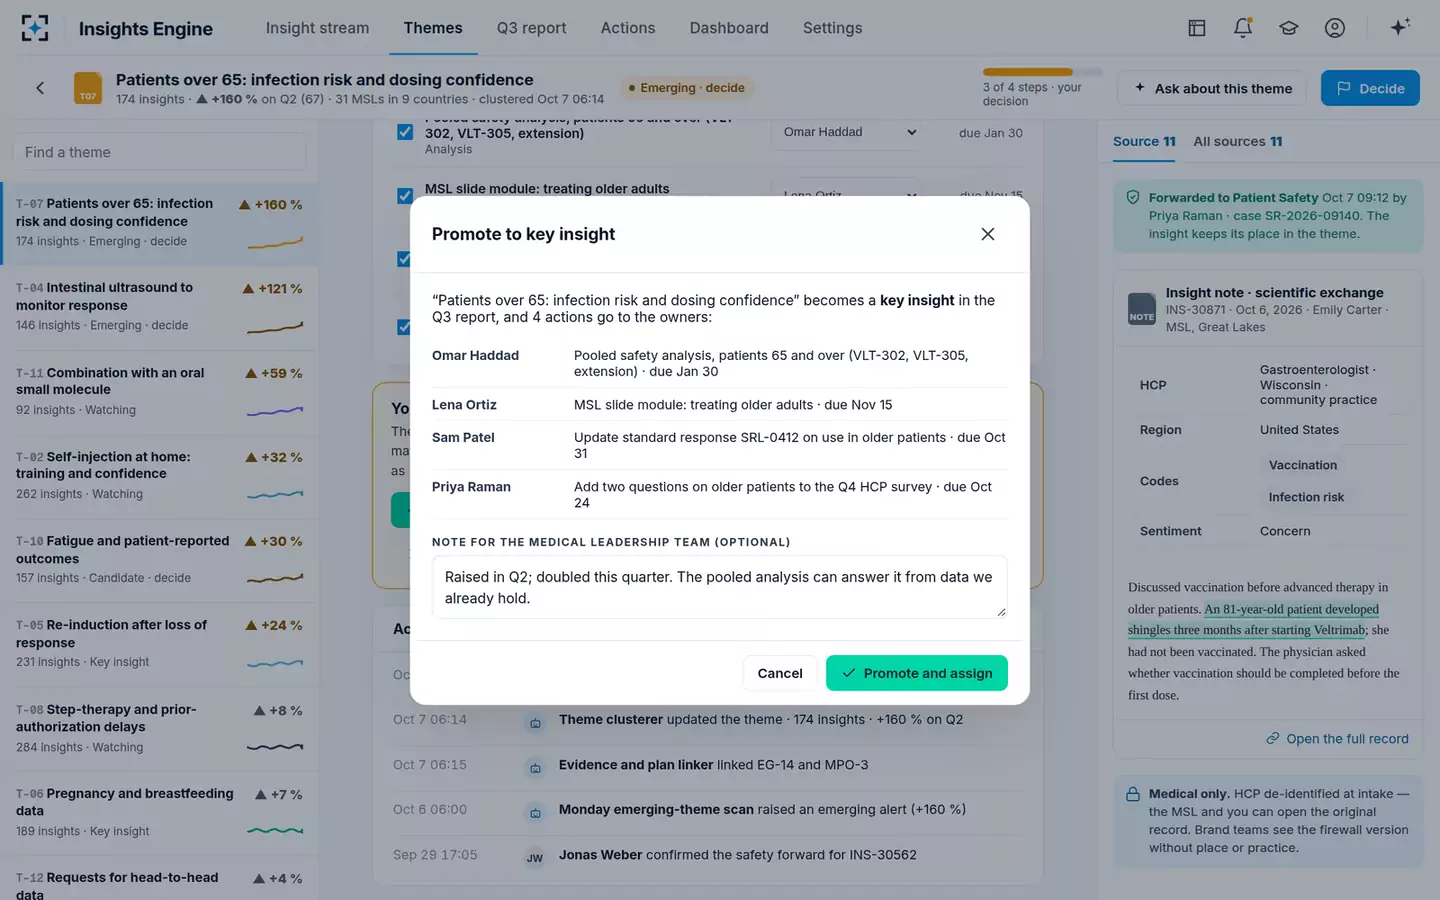Open the learning cap icon
The image size is (1440, 900).
click(1289, 28)
